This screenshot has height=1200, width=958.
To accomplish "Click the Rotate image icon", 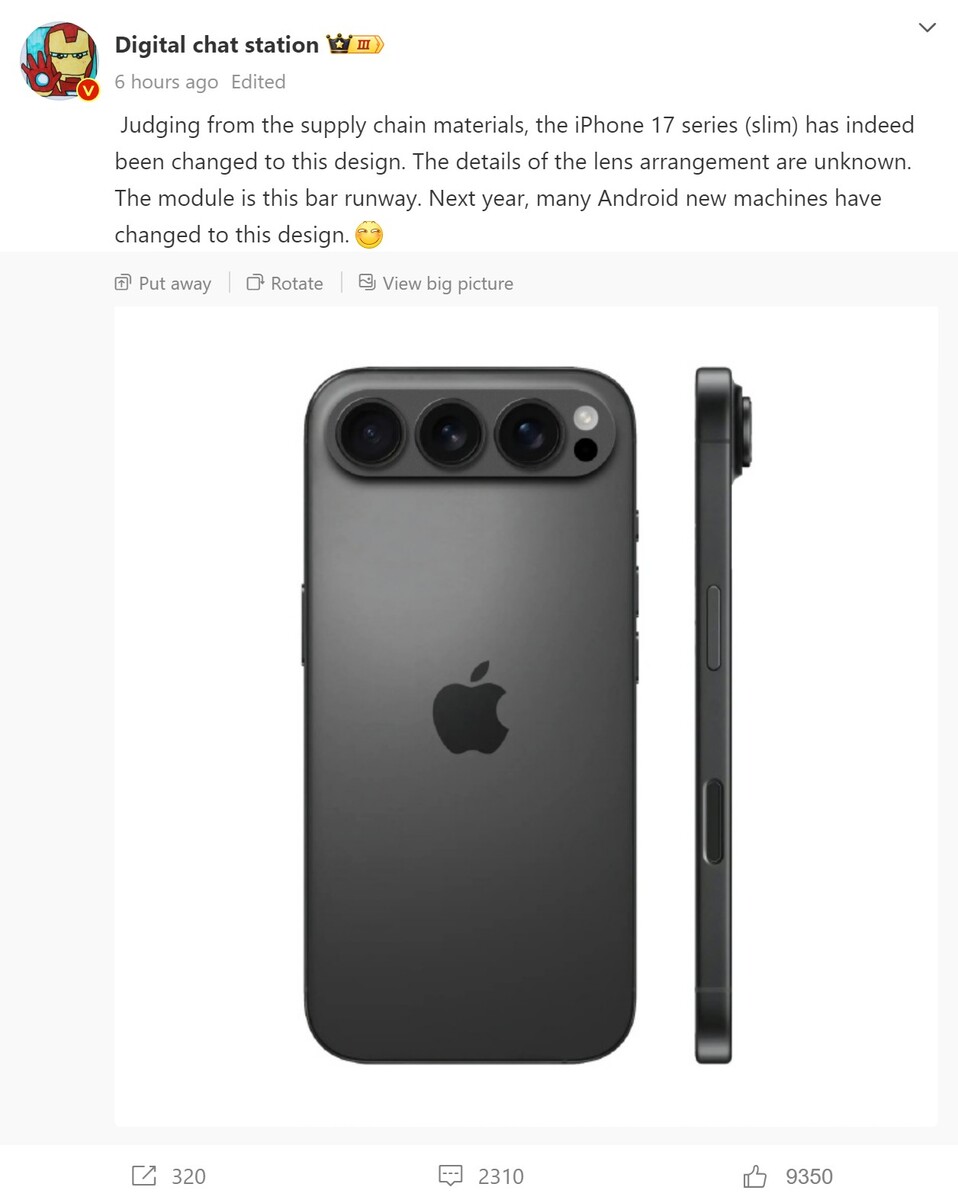I will pos(255,283).
